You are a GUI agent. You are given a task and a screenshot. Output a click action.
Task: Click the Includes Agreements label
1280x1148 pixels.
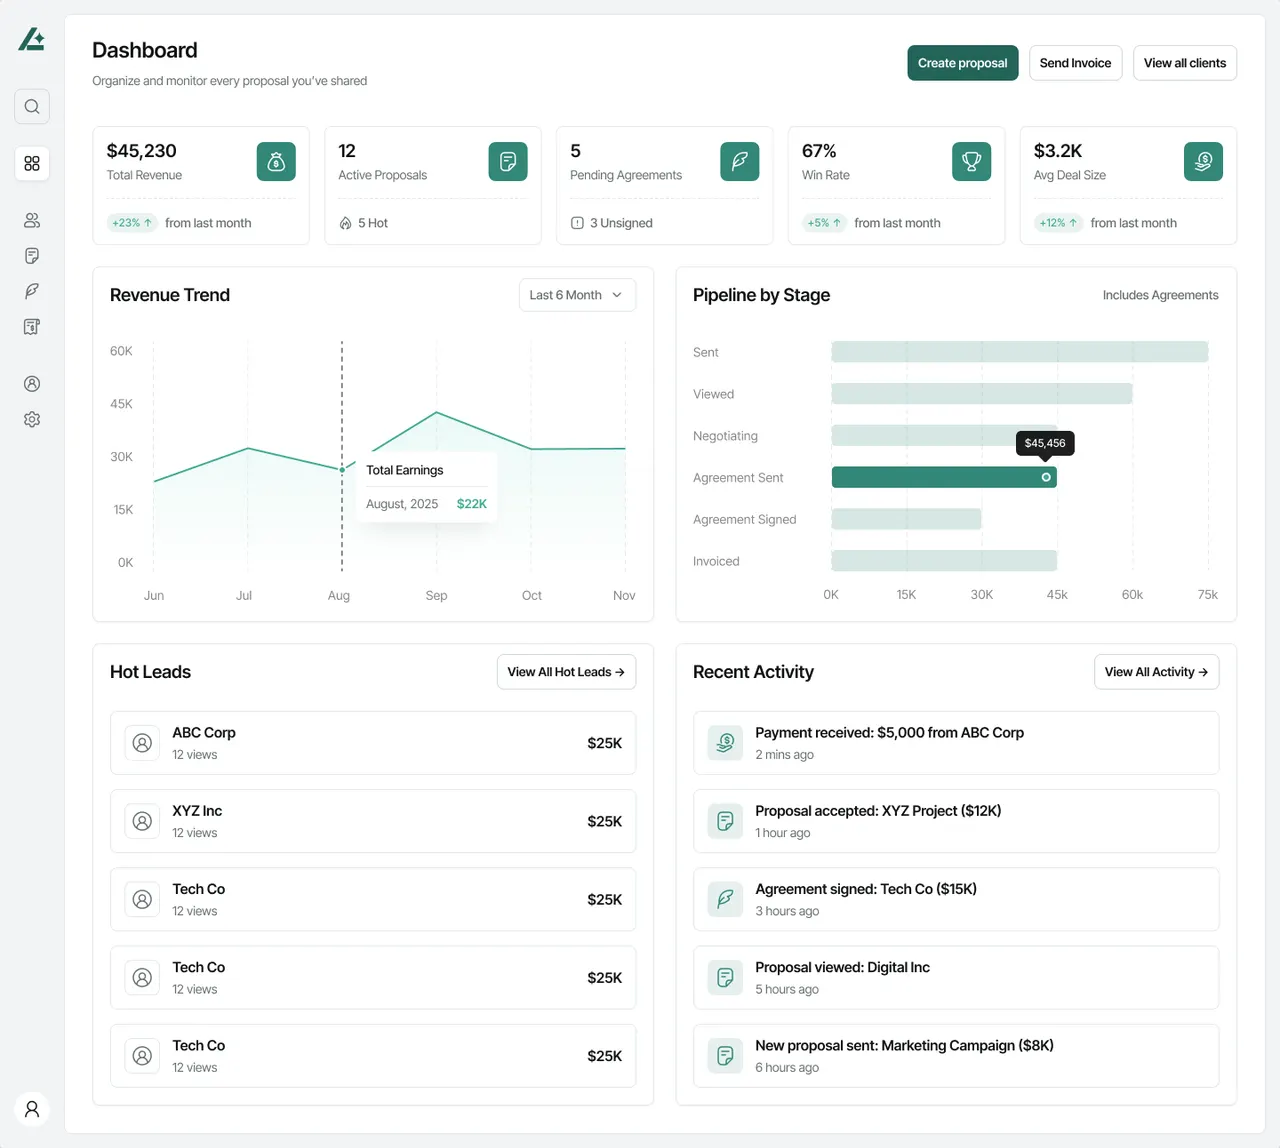pyautogui.click(x=1161, y=295)
